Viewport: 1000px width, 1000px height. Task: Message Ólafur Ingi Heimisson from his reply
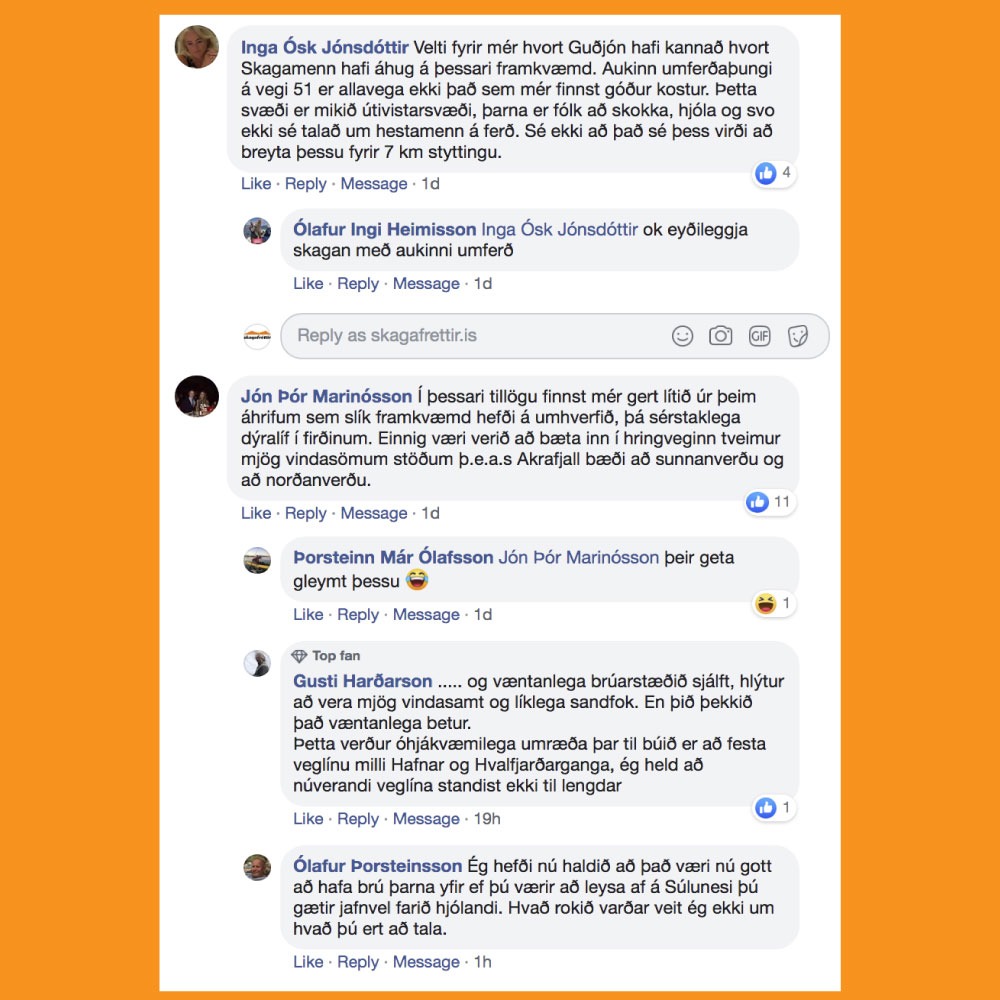[426, 284]
